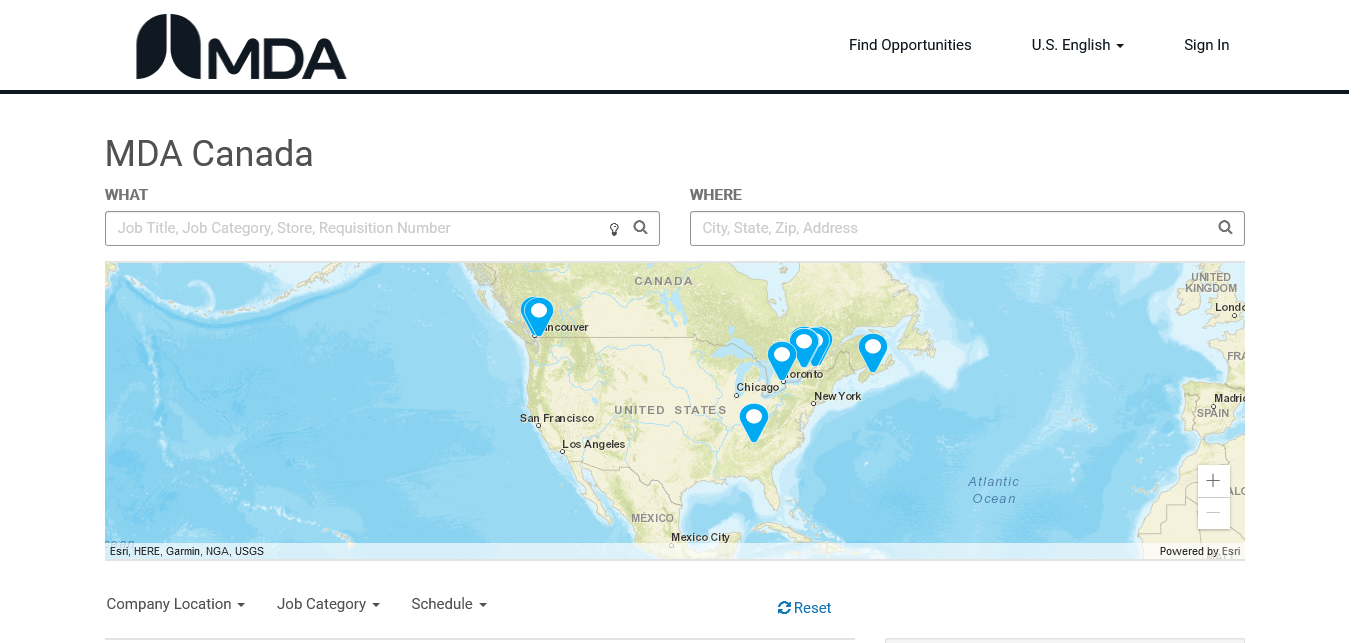The height and width of the screenshot is (643, 1366).
Task: Open the Job Category filter dropdown
Action: (x=328, y=604)
